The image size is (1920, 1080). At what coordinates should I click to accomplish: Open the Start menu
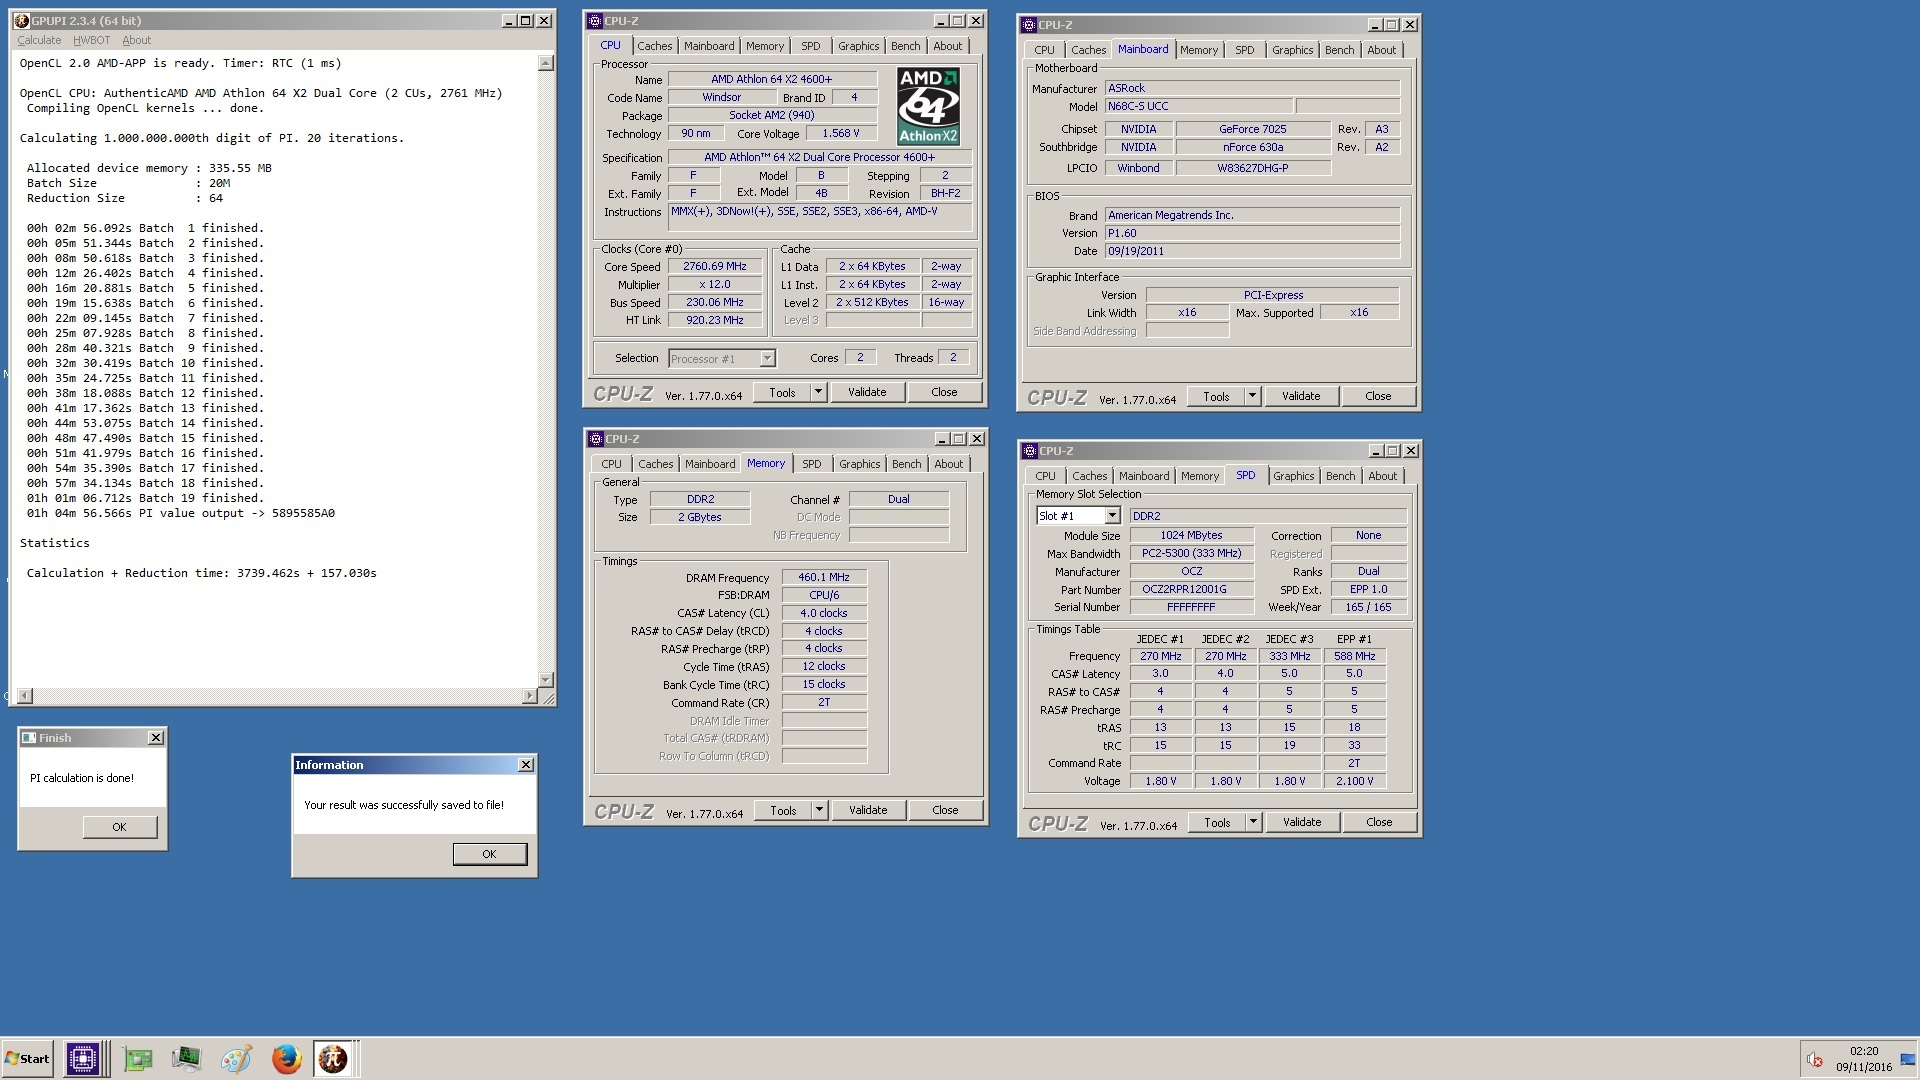click(28, 1059)
